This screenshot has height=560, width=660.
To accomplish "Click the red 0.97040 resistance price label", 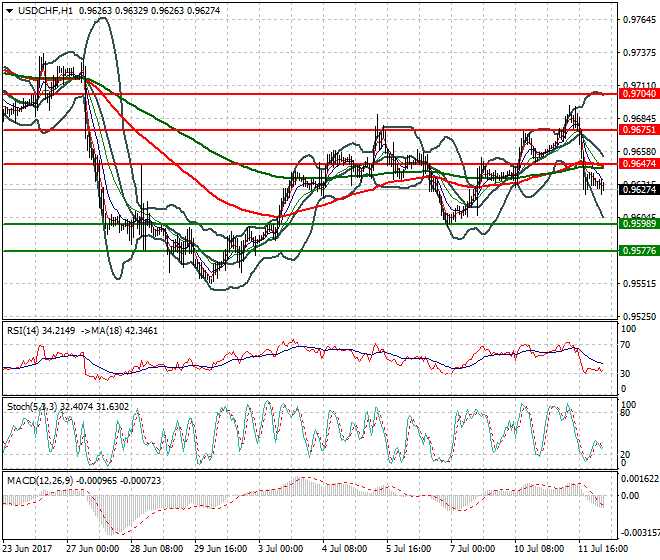I will click(x=639, y=94).
